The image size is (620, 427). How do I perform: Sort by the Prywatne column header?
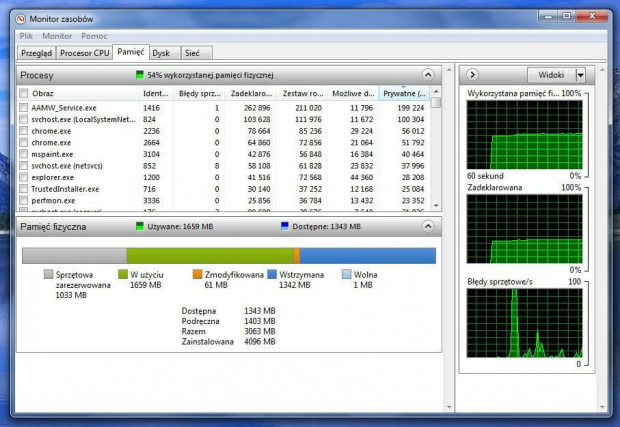coord(404,93)
